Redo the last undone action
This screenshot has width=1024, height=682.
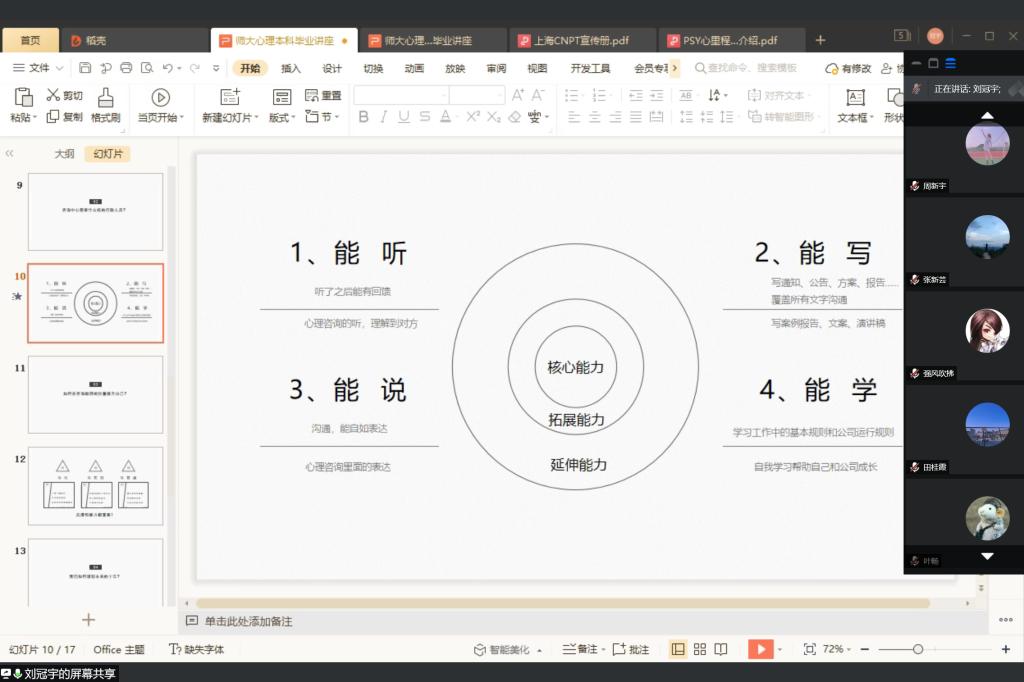(x=195, y=67)
